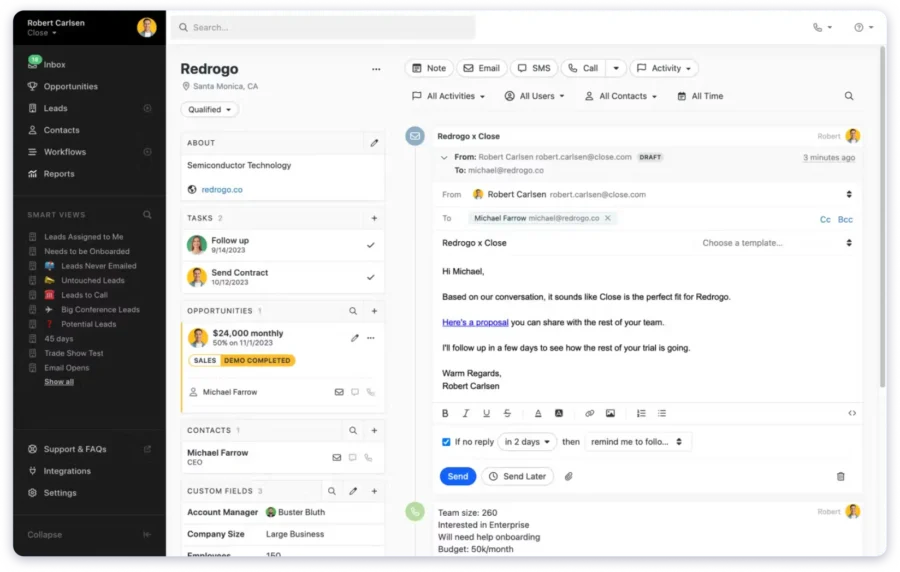
Task: Search the activity feed
Action: tap(849, 96)
